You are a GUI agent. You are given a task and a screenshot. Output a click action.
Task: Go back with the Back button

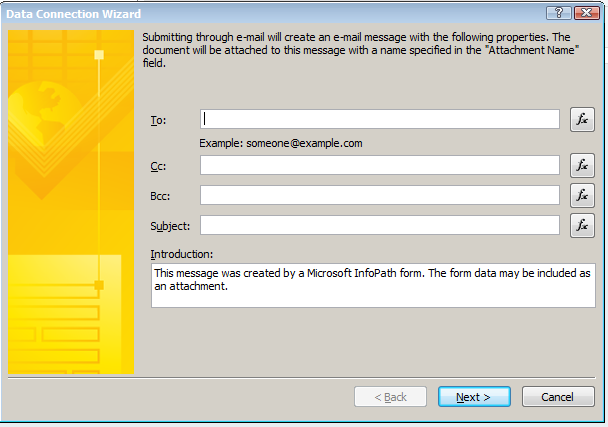[x=390, y=397]
